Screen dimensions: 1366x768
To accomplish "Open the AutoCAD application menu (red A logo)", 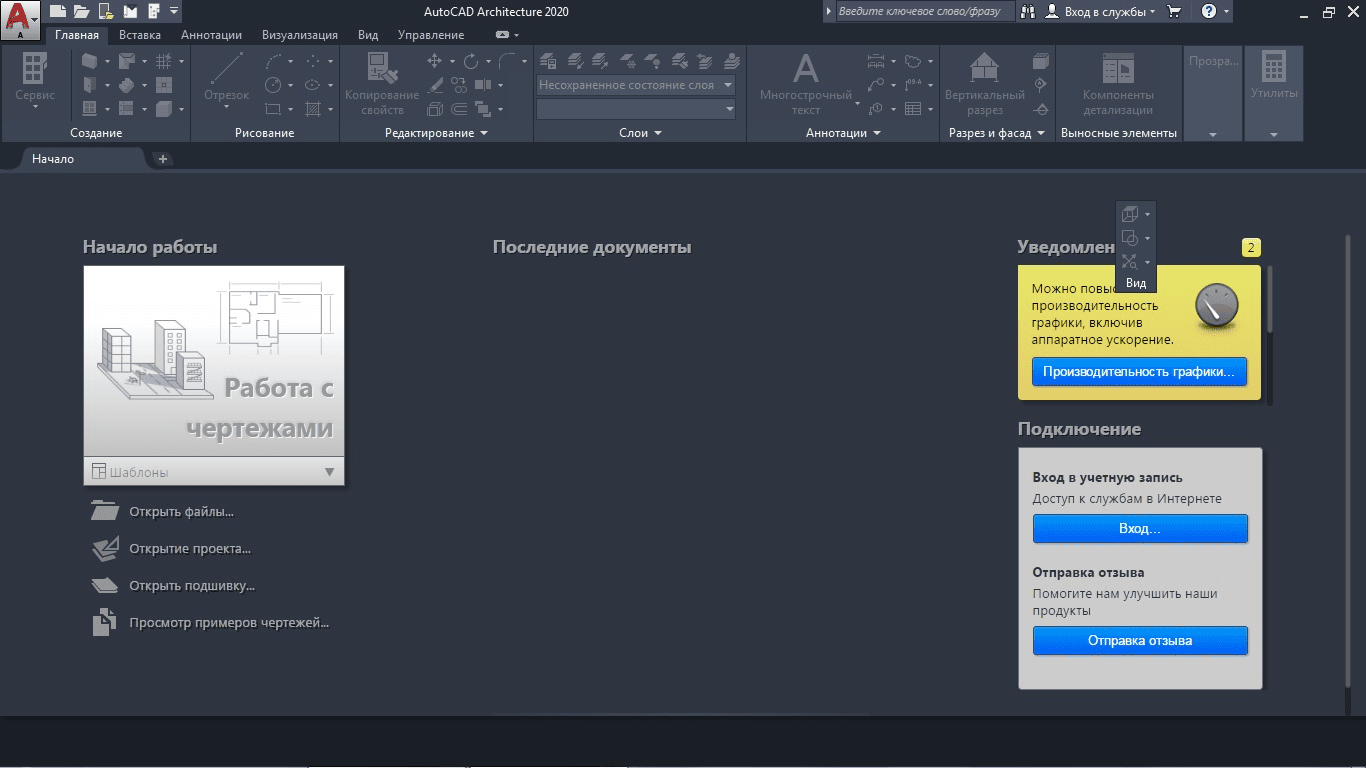I will click(20, 19).
